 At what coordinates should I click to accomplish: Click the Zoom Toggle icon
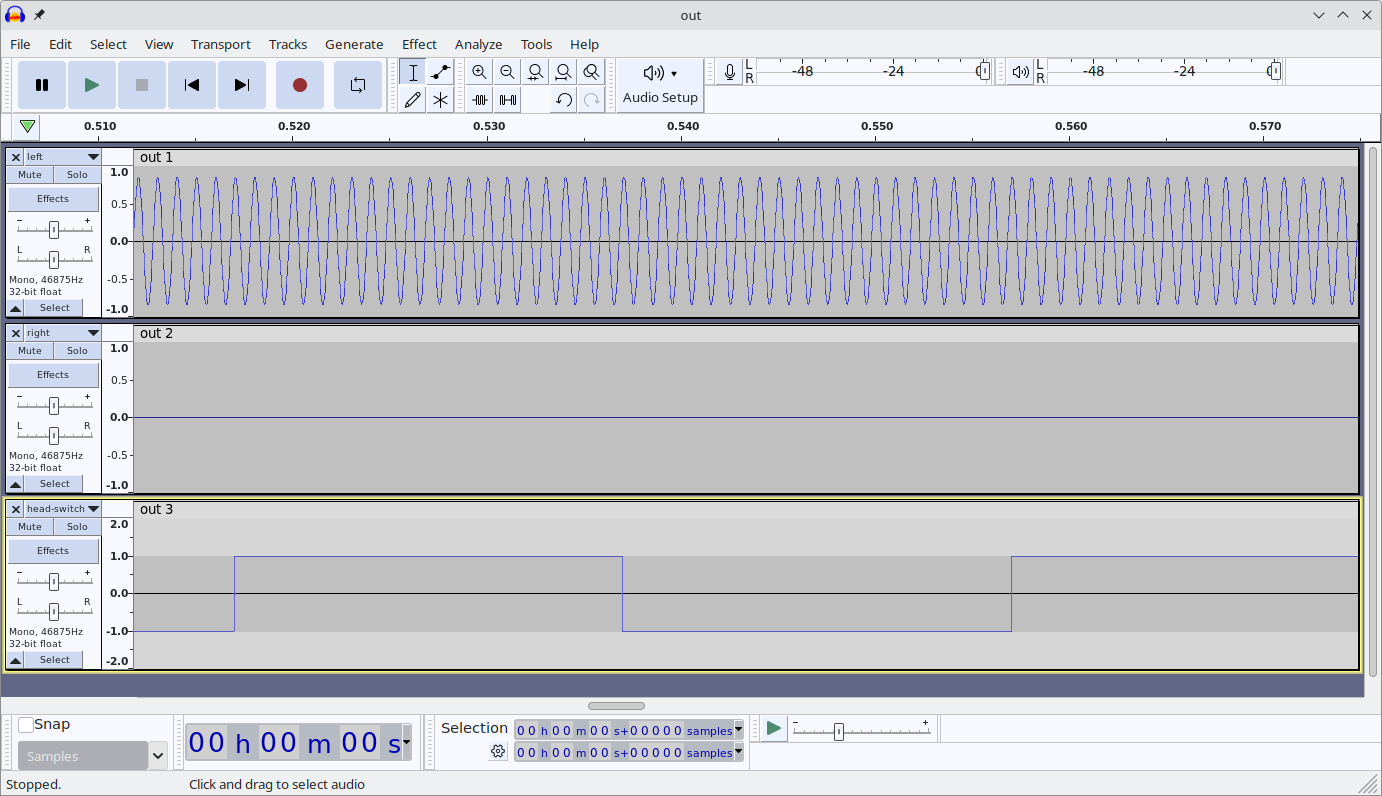tap(592, 72)
